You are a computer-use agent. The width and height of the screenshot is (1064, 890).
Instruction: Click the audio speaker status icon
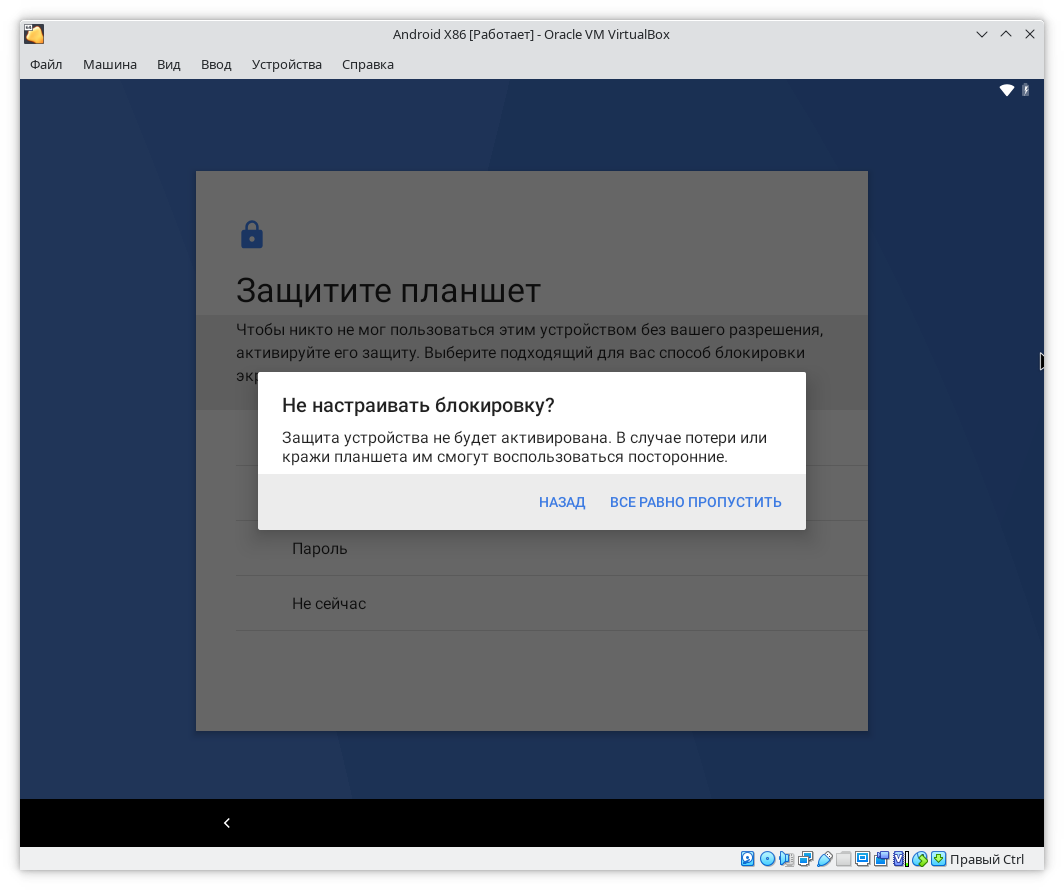pos(786,859)
